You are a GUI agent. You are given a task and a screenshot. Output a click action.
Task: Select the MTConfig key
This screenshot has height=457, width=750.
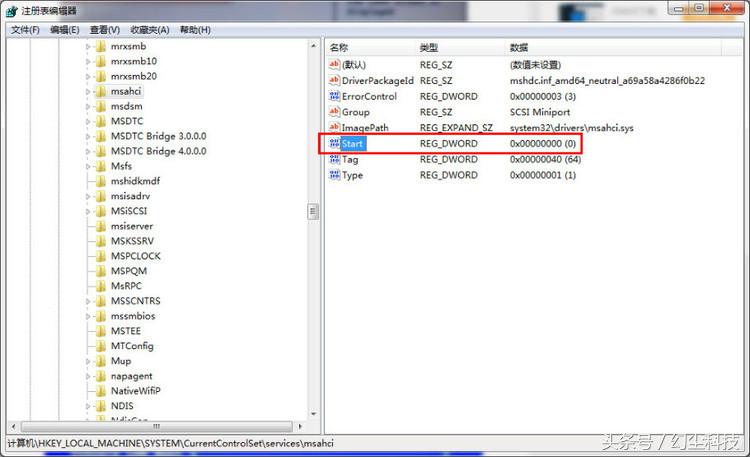click(x=132, y=346)
